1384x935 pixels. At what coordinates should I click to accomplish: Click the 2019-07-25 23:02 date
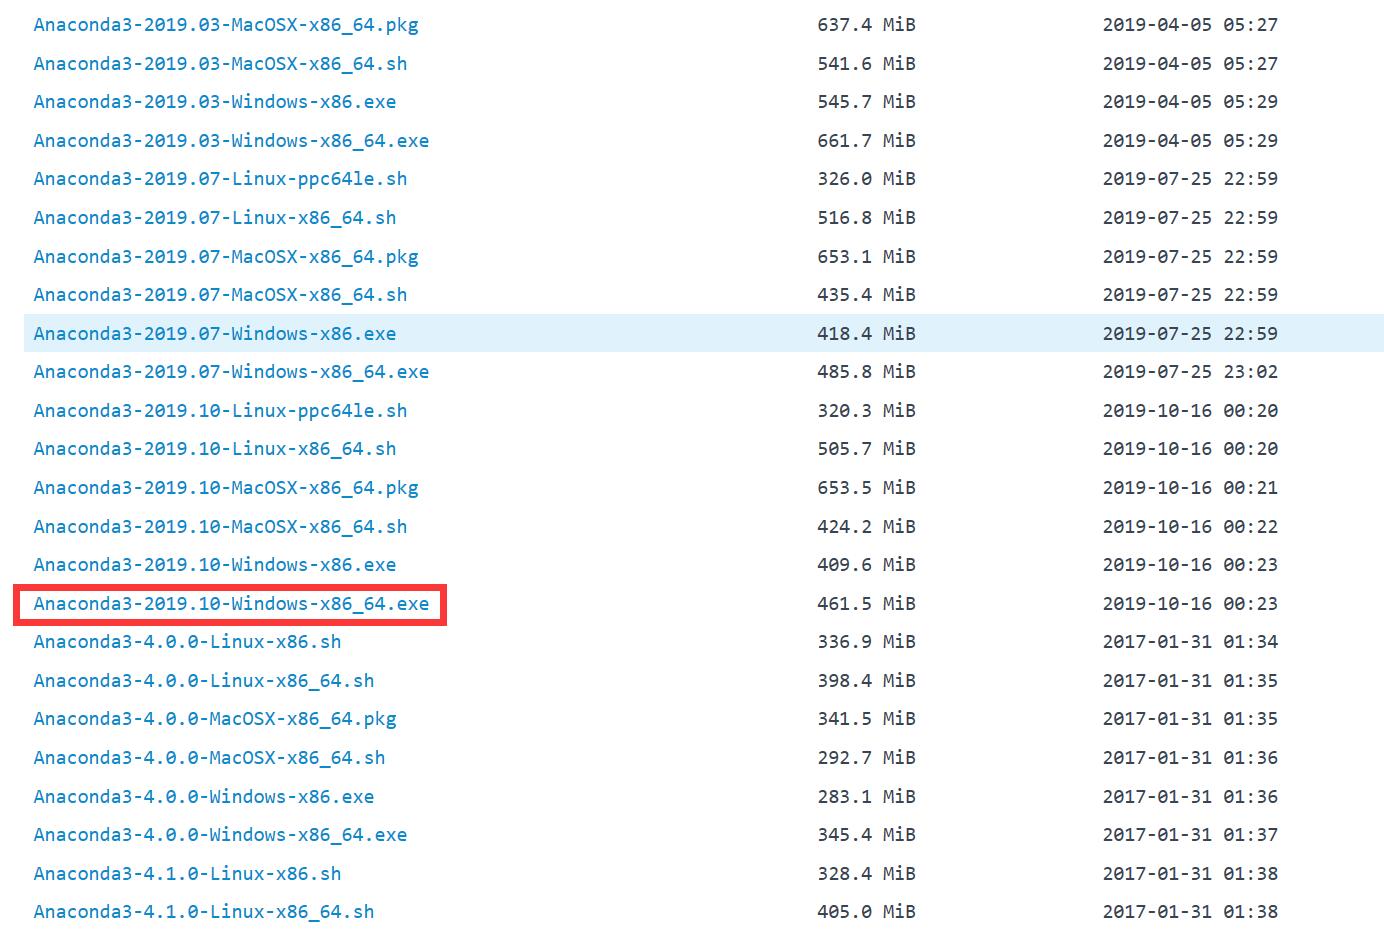[1190, 371]
